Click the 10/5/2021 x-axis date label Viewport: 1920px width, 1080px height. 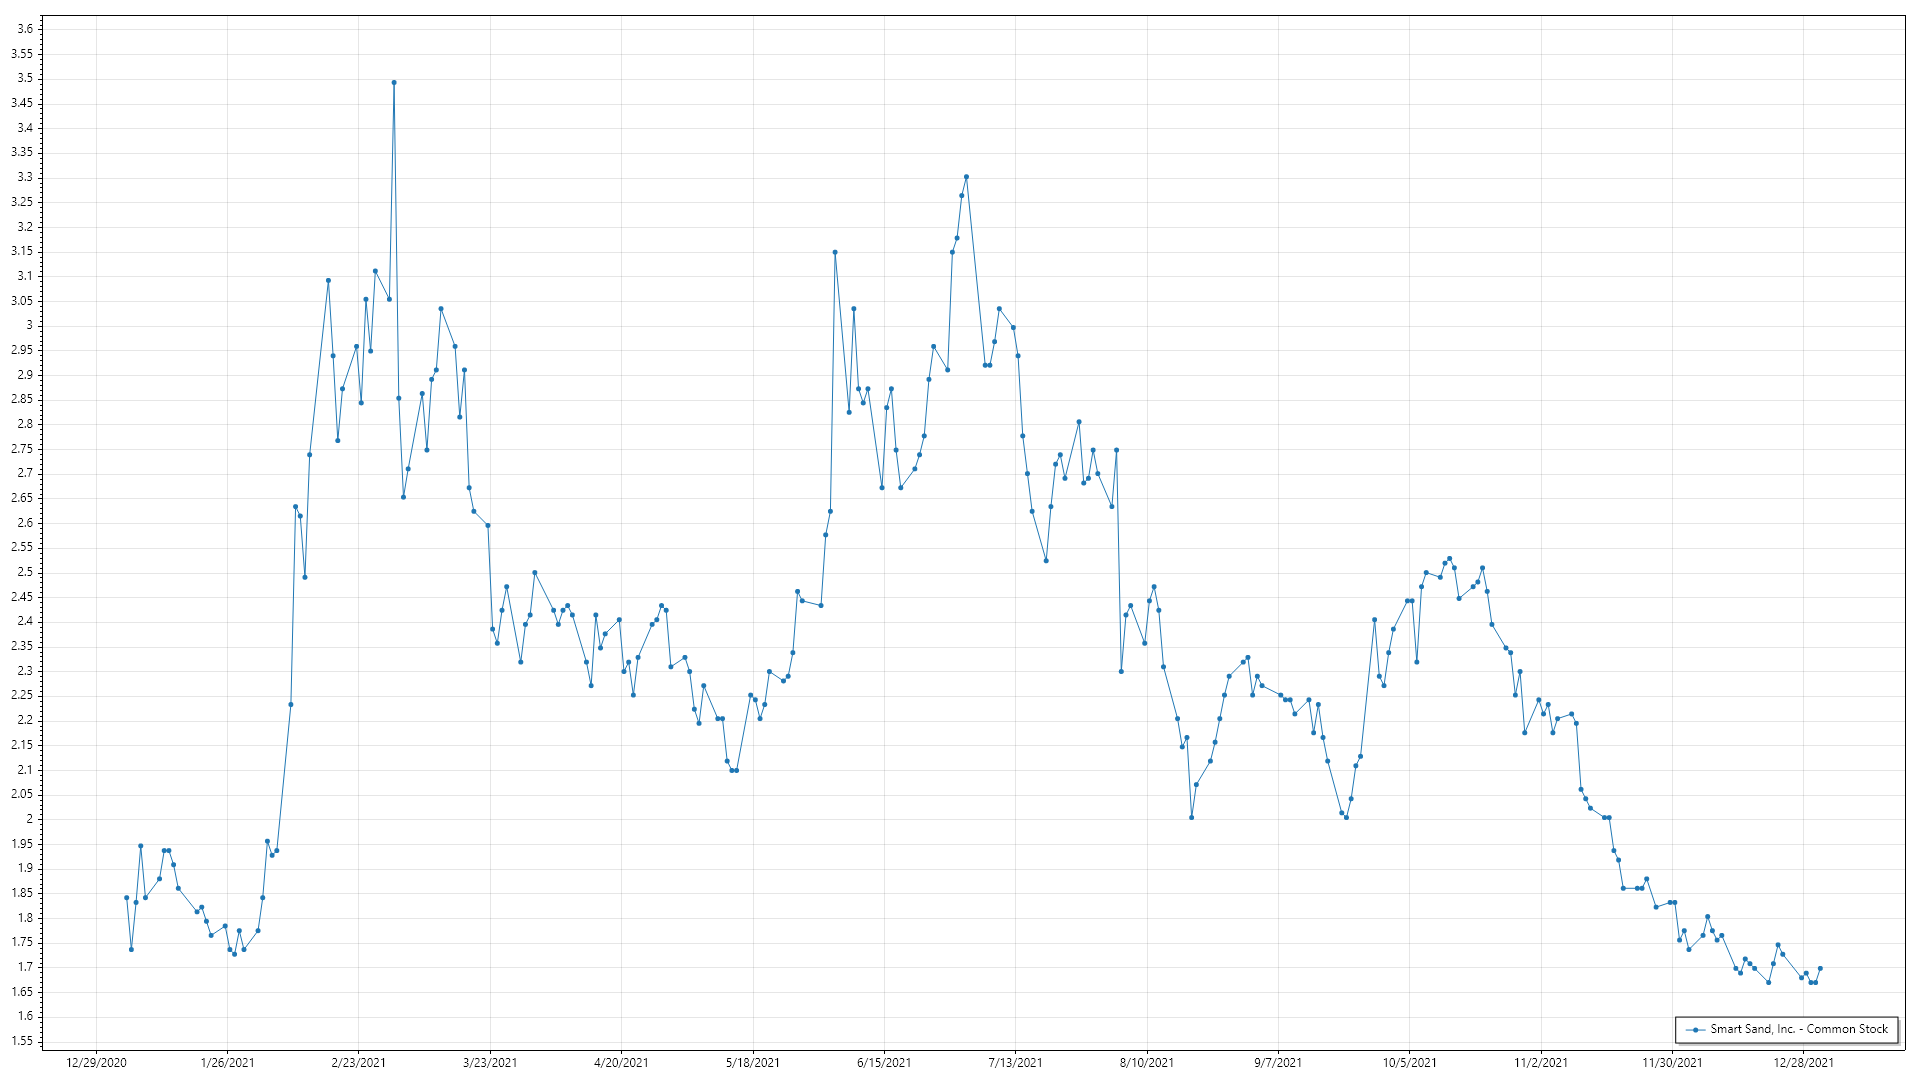(1409, 1062)
